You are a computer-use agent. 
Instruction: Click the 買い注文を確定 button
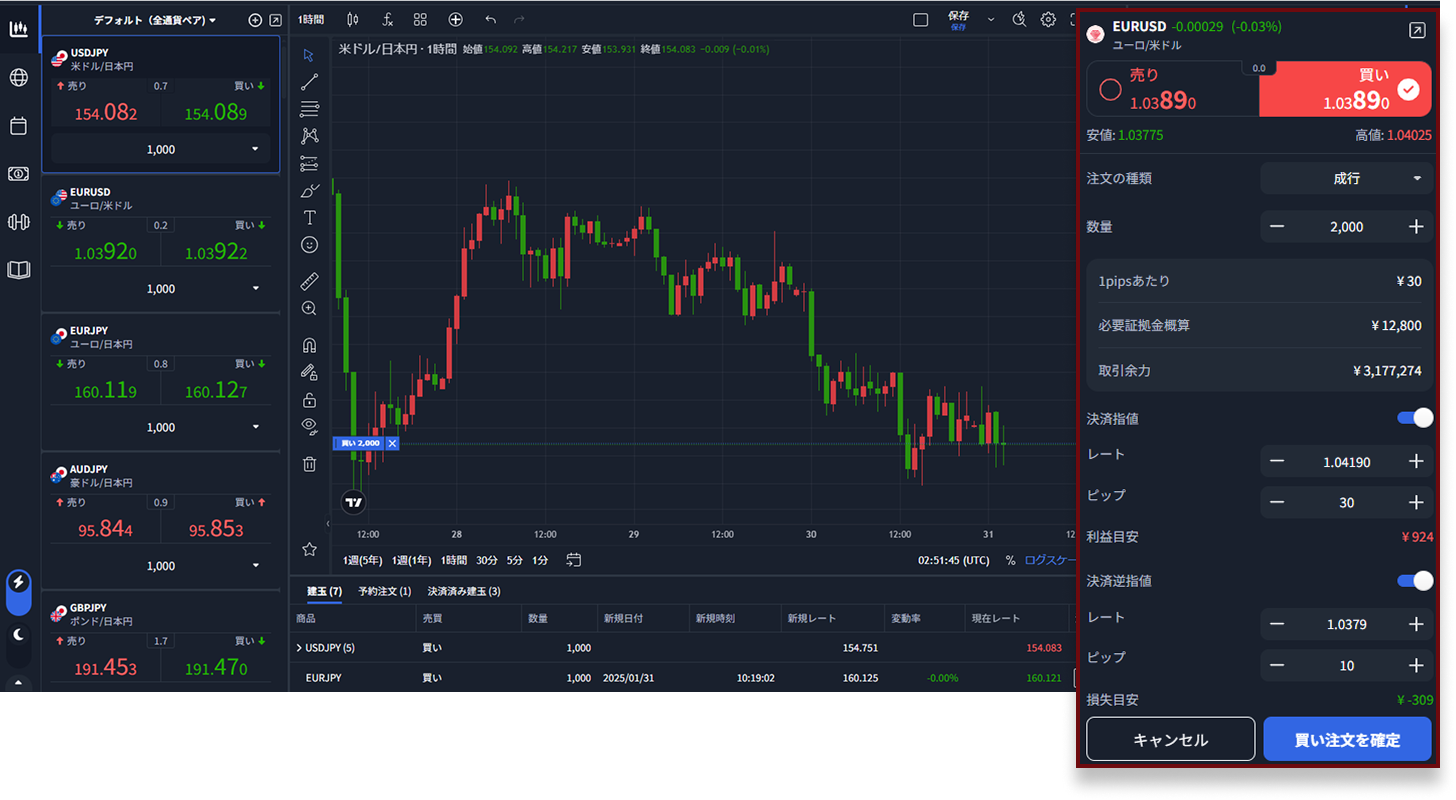point(1347,740)
